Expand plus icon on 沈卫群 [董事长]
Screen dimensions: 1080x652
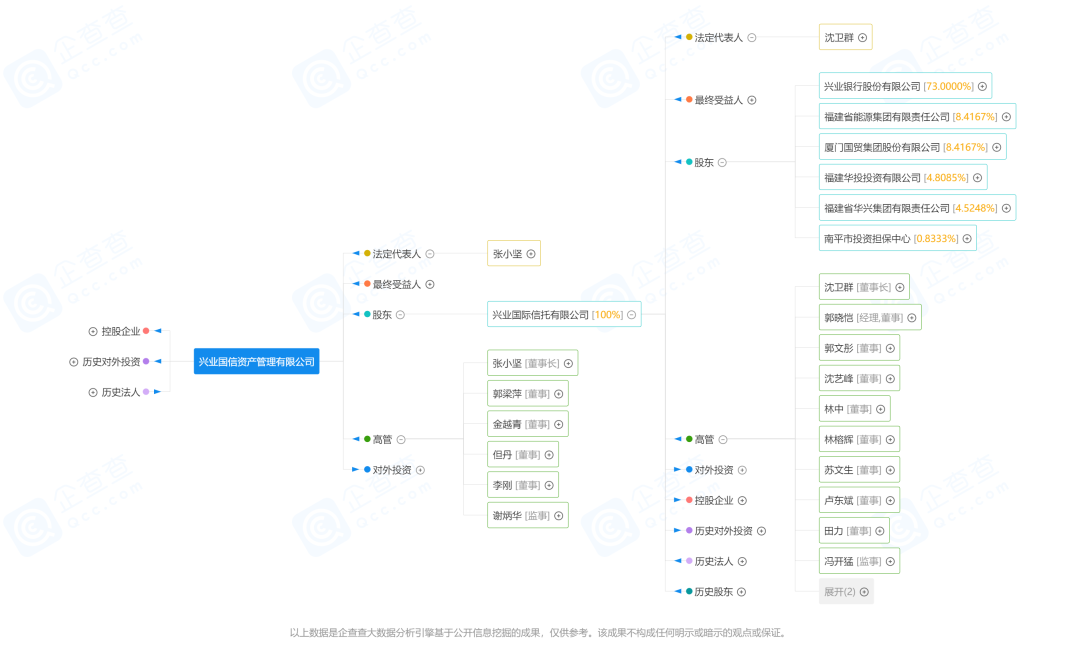coord(900,287)
